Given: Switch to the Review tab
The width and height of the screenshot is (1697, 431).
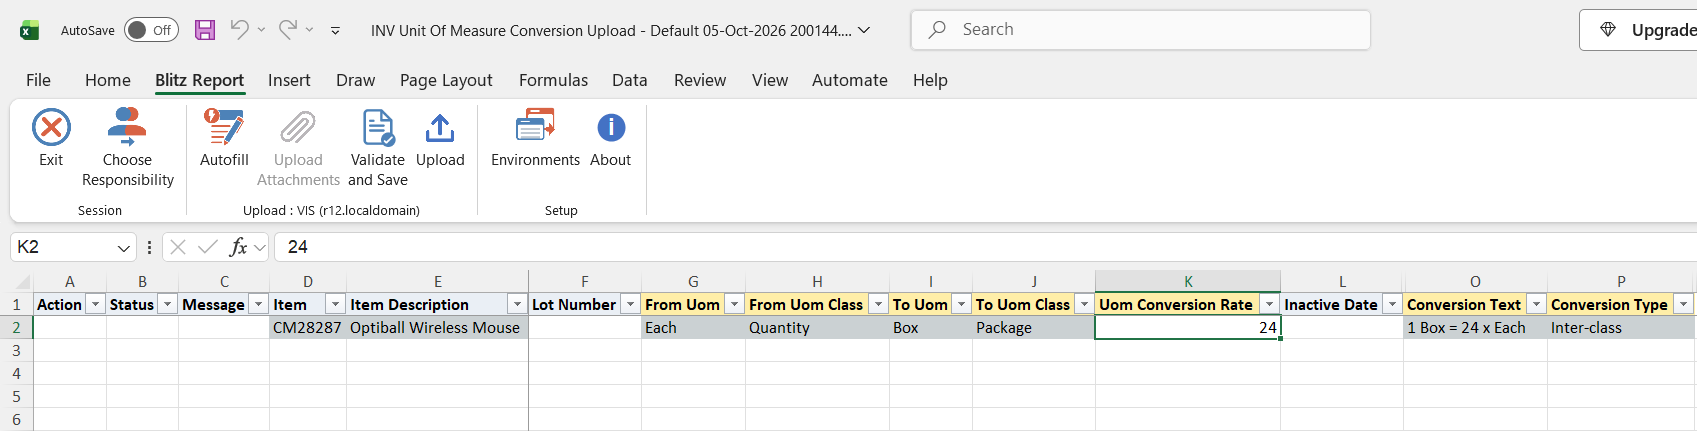Looking at the screenshot, I should 700,80.
